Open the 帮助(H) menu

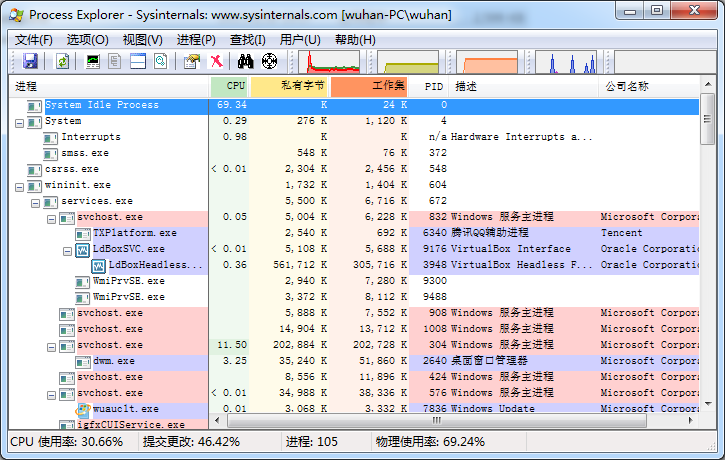pos(355,40)
